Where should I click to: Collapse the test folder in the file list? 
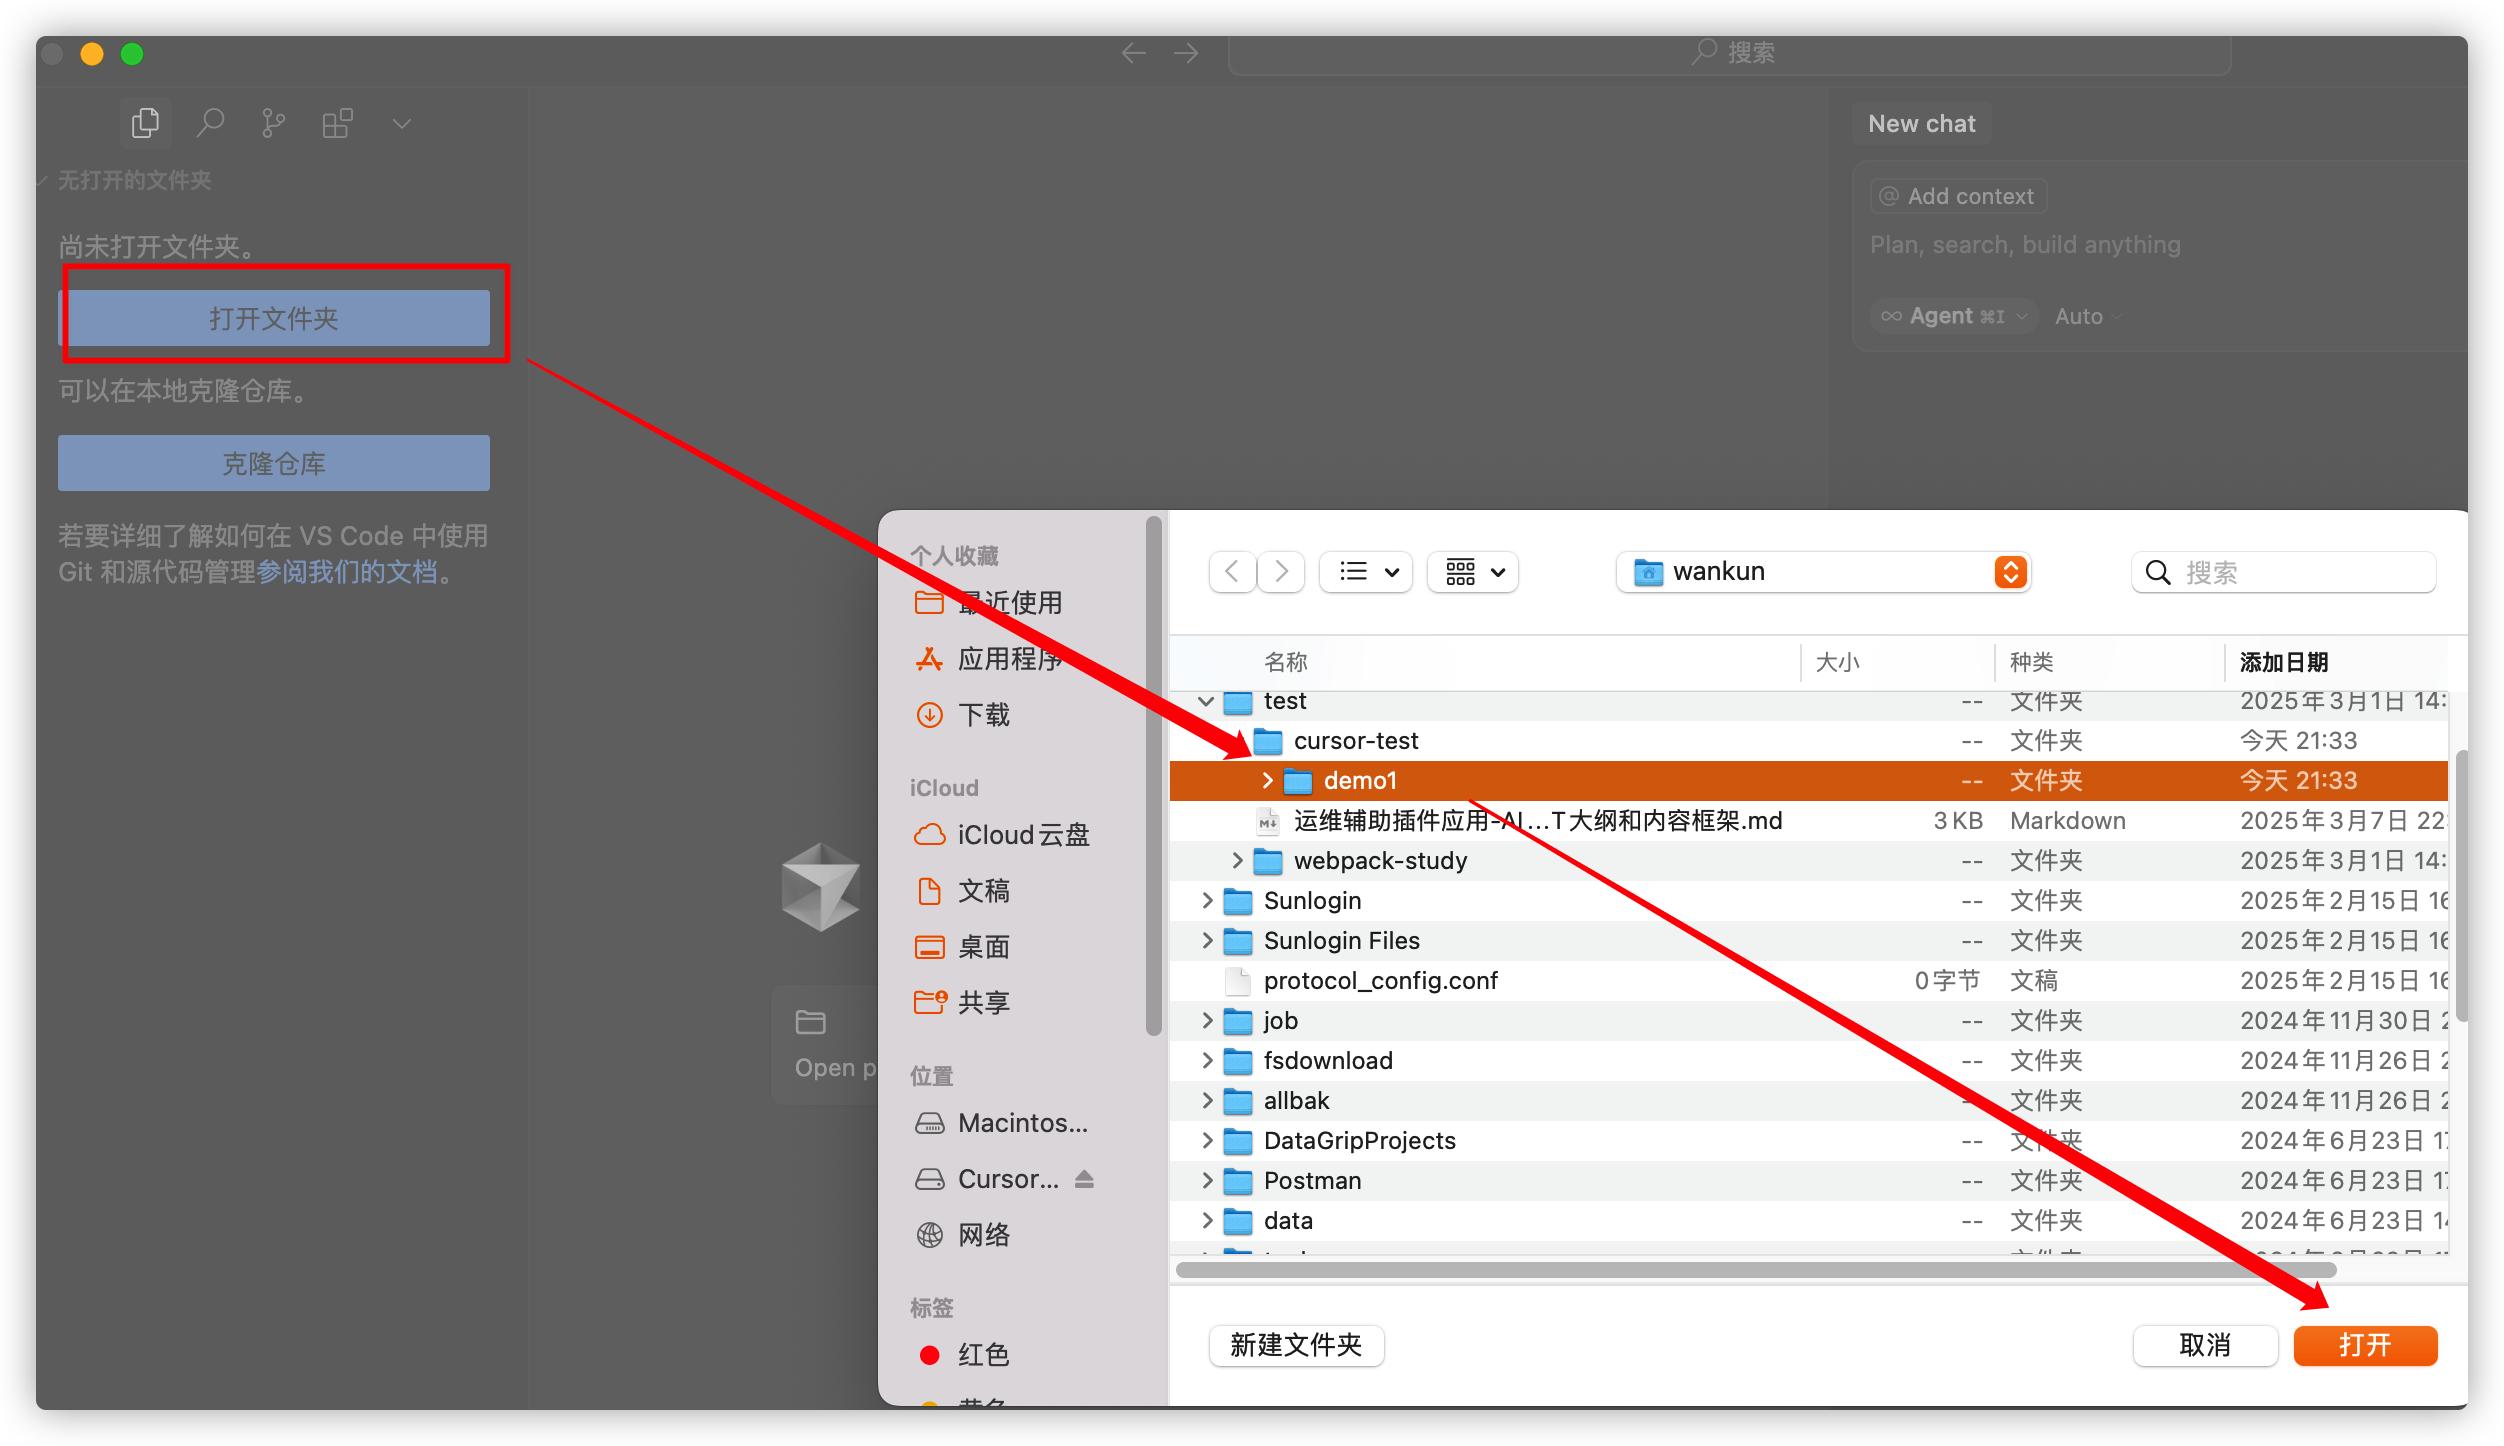[x=1205, y=700]
